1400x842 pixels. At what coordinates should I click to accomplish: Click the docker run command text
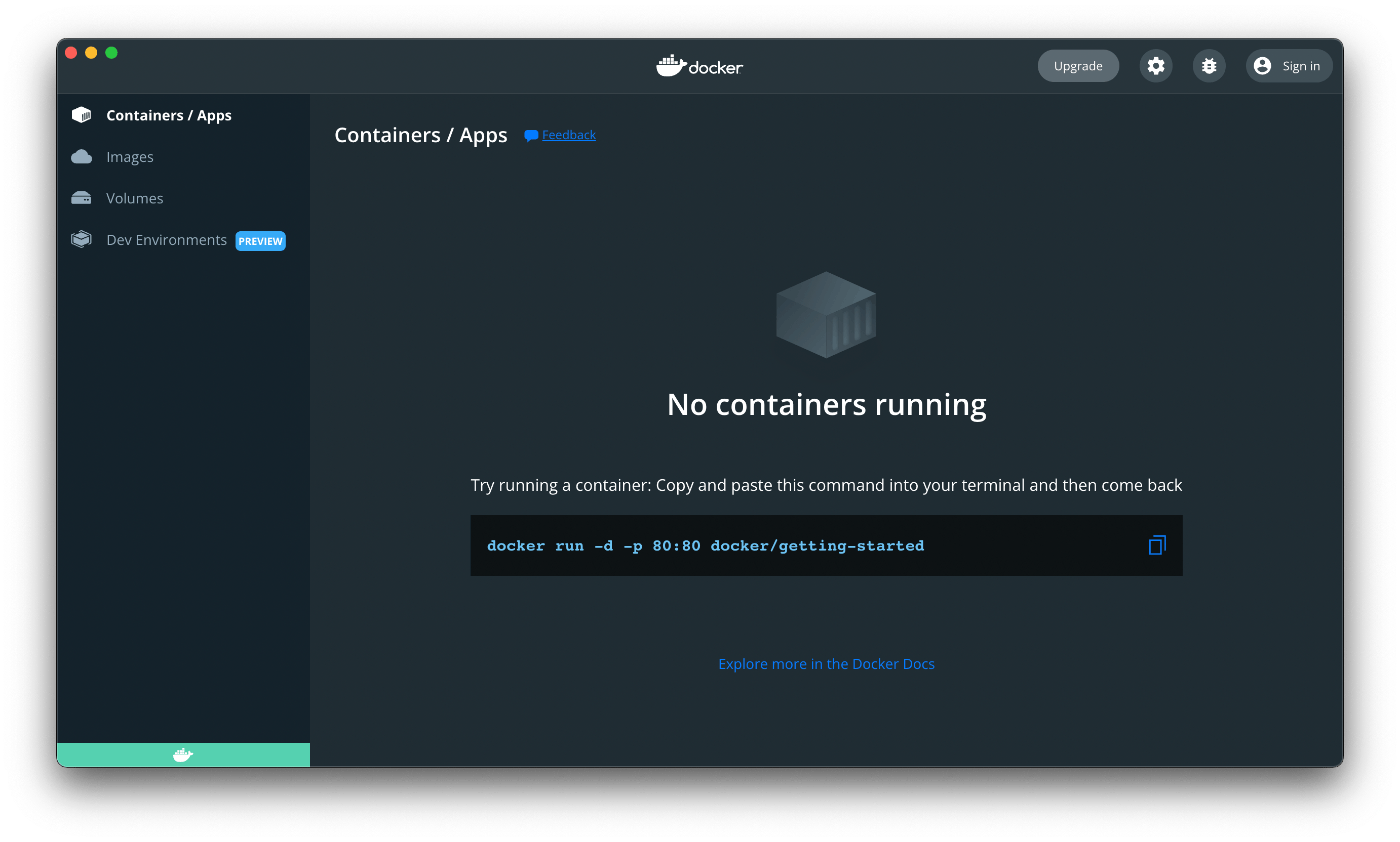705,546
